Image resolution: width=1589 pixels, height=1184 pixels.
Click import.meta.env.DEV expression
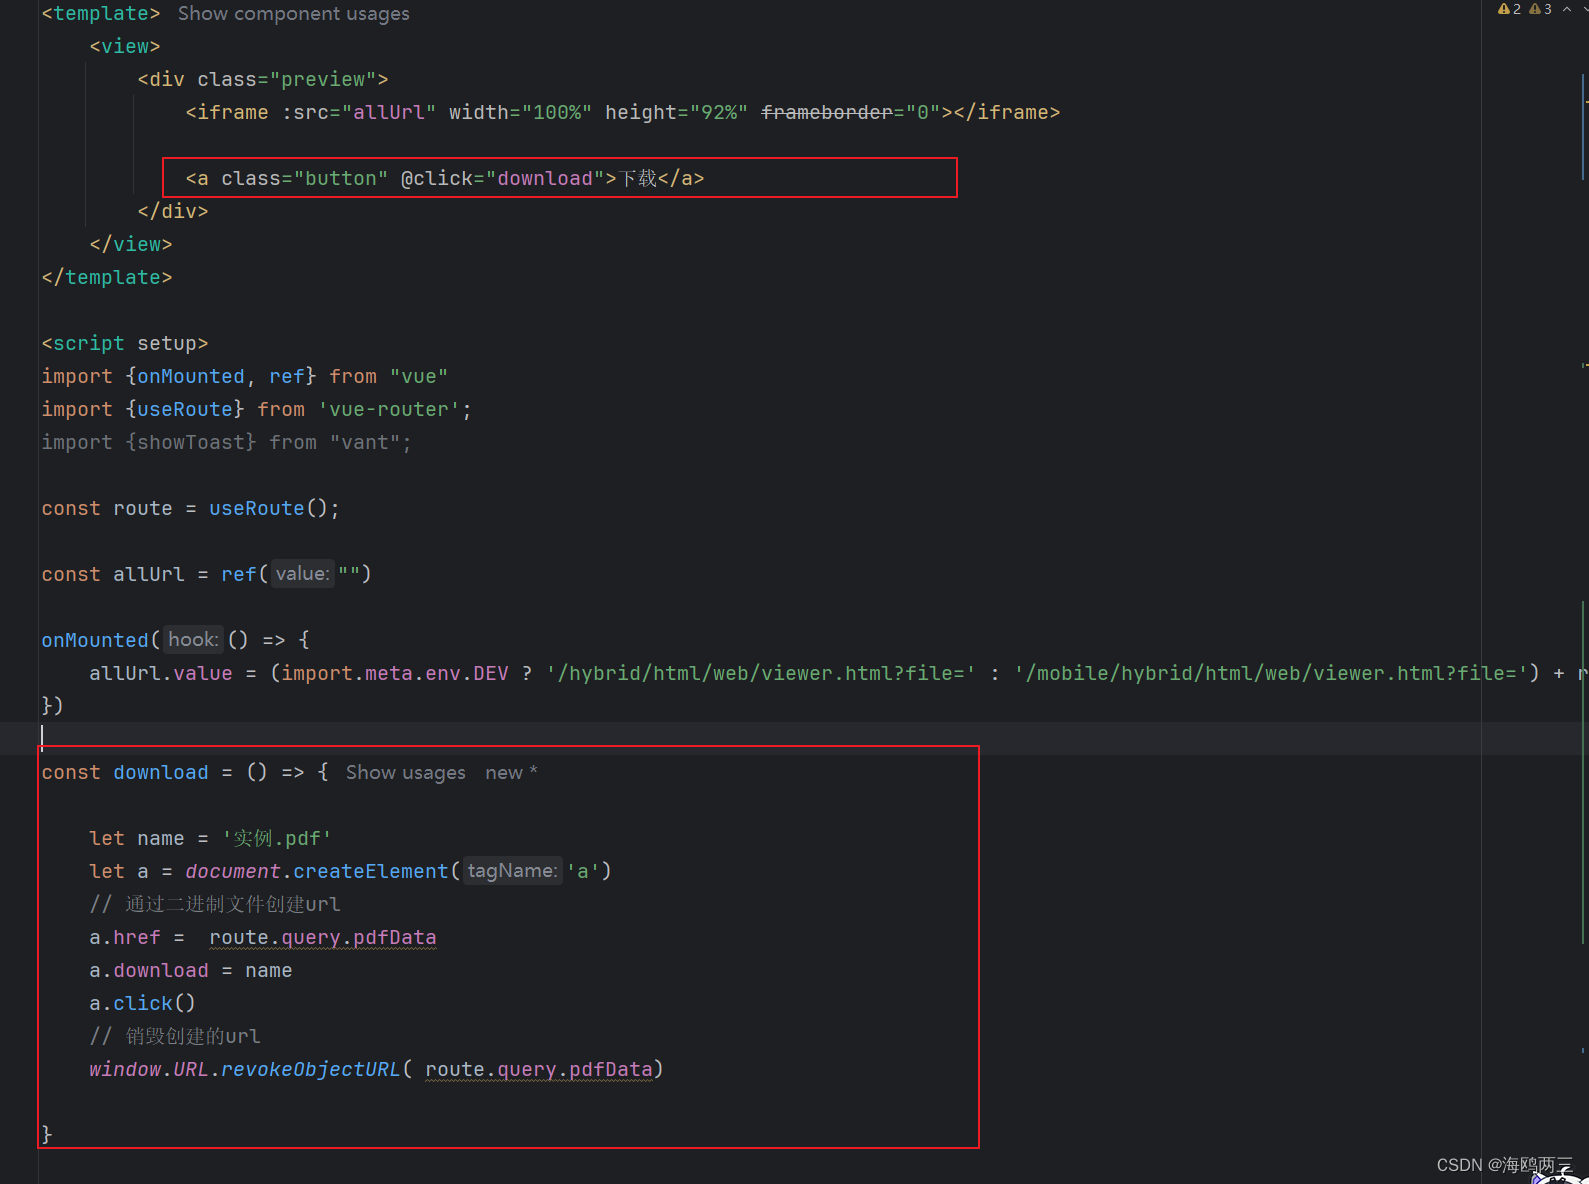395,674
